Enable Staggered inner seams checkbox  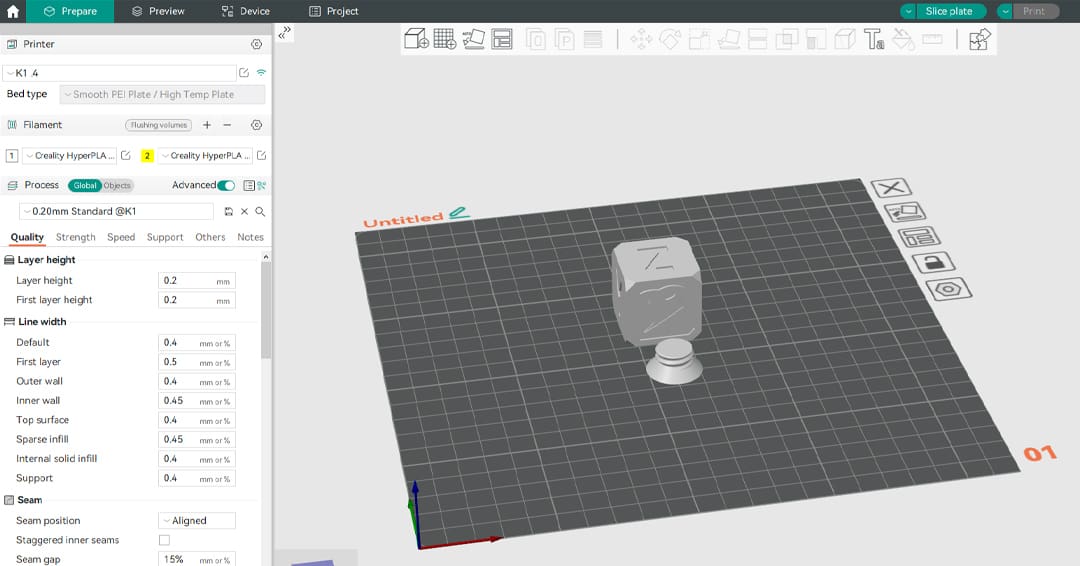coord(164,540)
